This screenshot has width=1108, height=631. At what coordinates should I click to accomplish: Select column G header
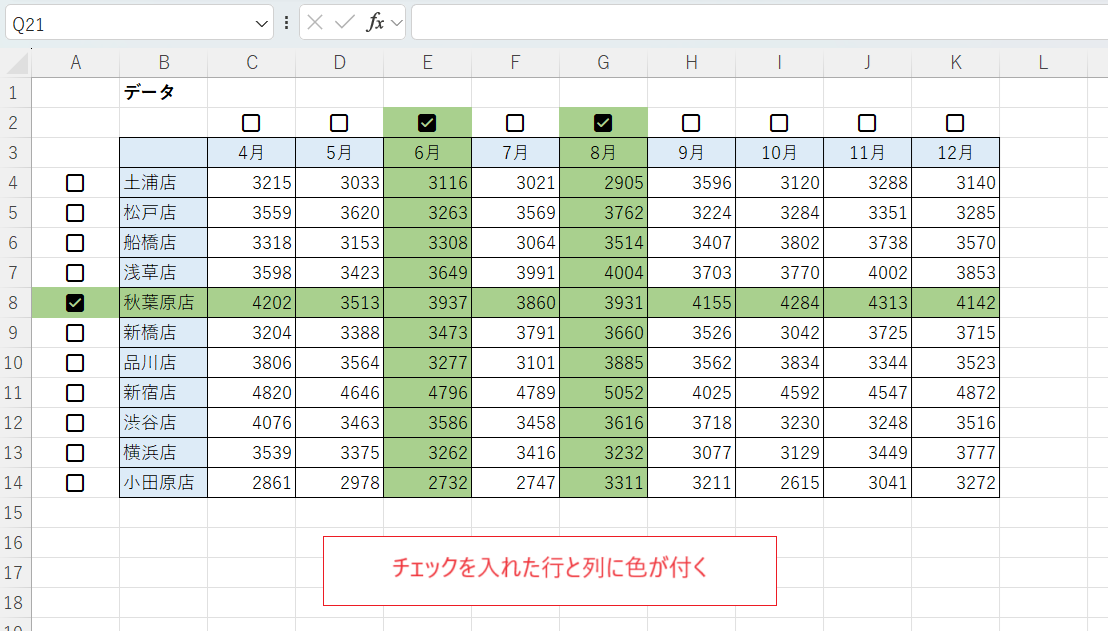pos(603,63)
